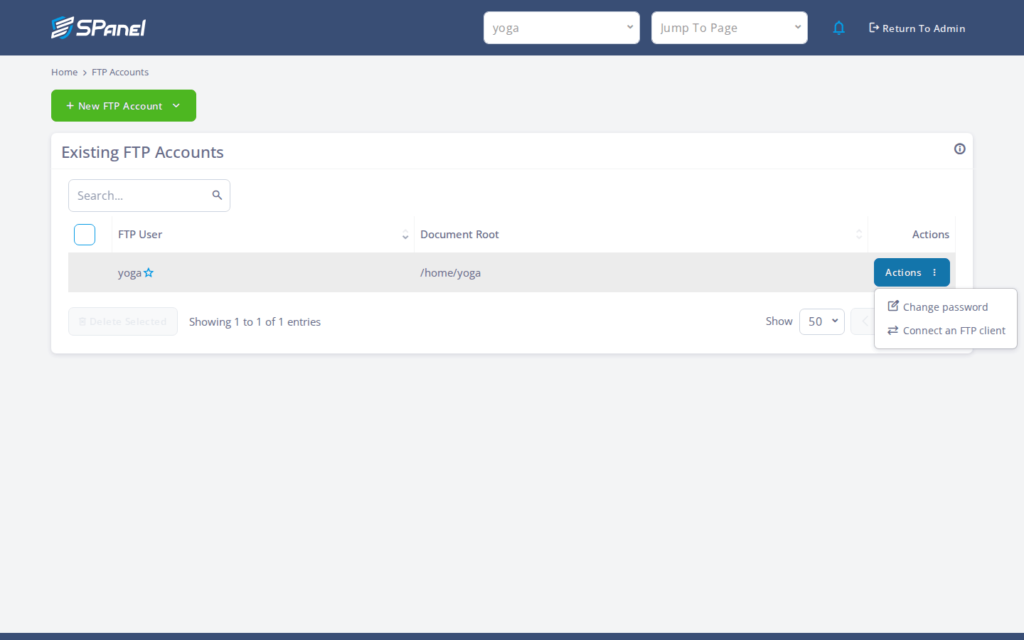Click the previous page arrow button

(x=863, y=321)
